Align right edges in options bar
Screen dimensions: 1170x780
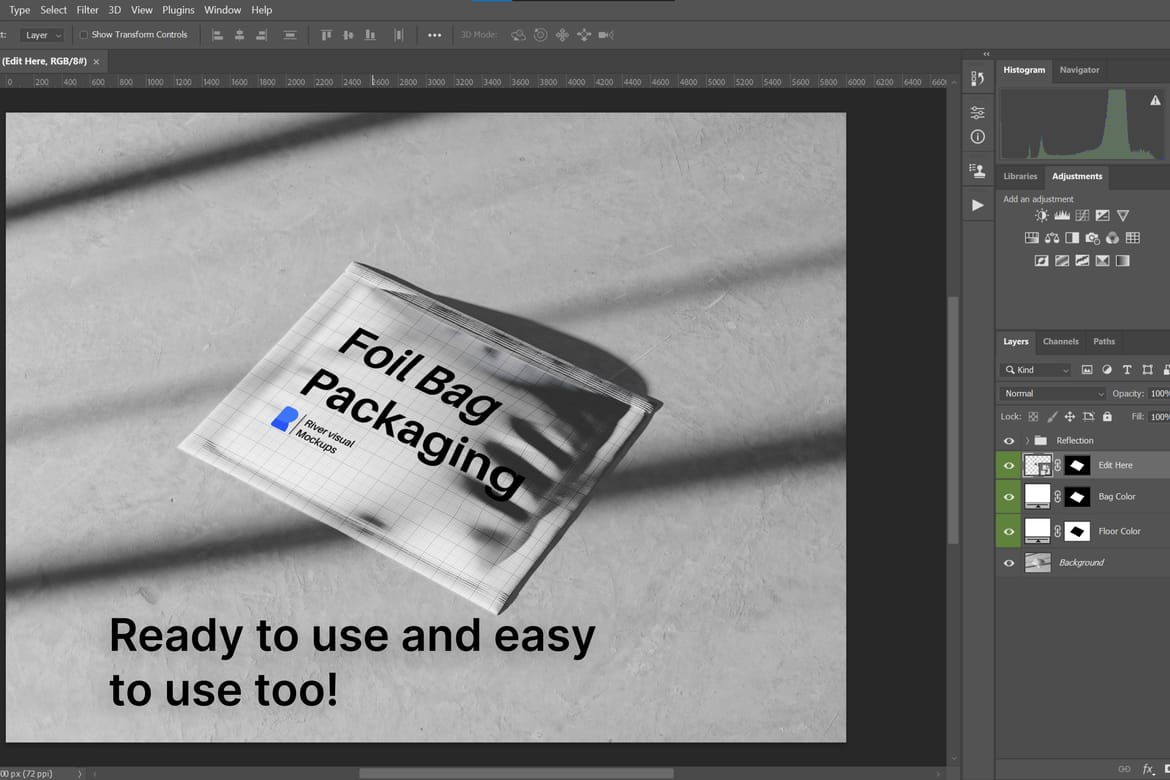(x=261, y=35)
